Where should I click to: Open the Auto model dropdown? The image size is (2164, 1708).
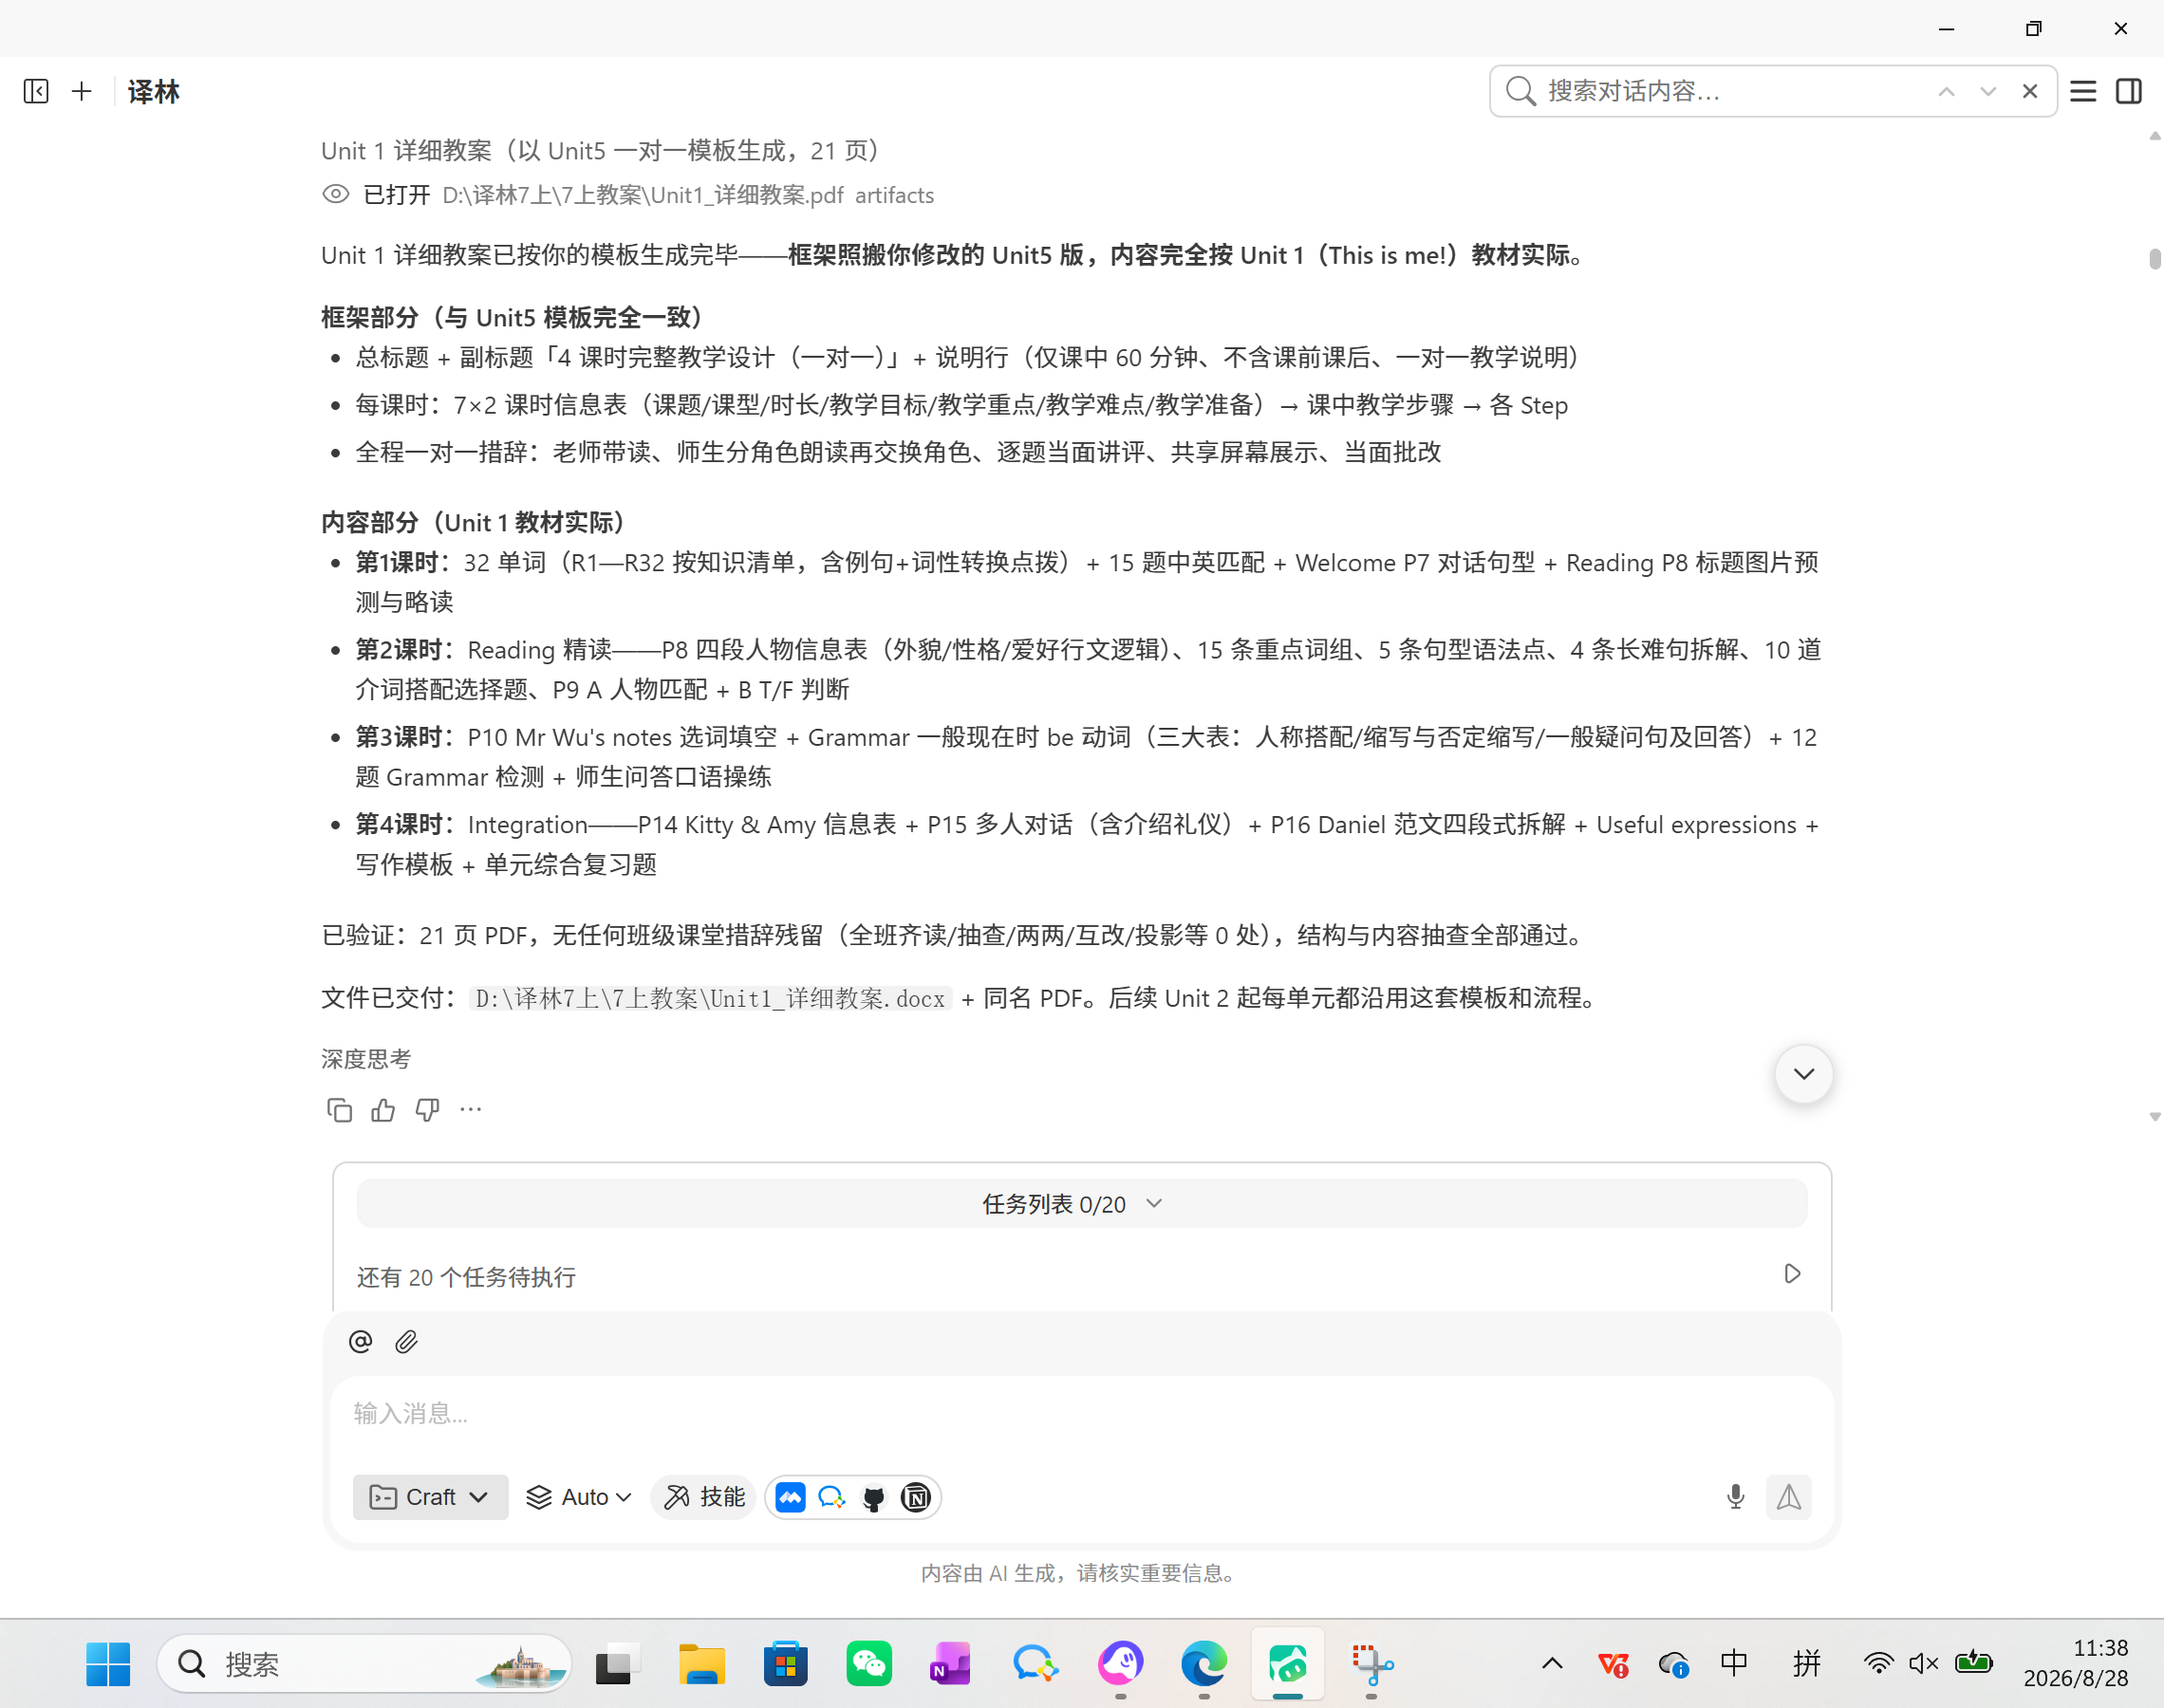click(579, 1497)
